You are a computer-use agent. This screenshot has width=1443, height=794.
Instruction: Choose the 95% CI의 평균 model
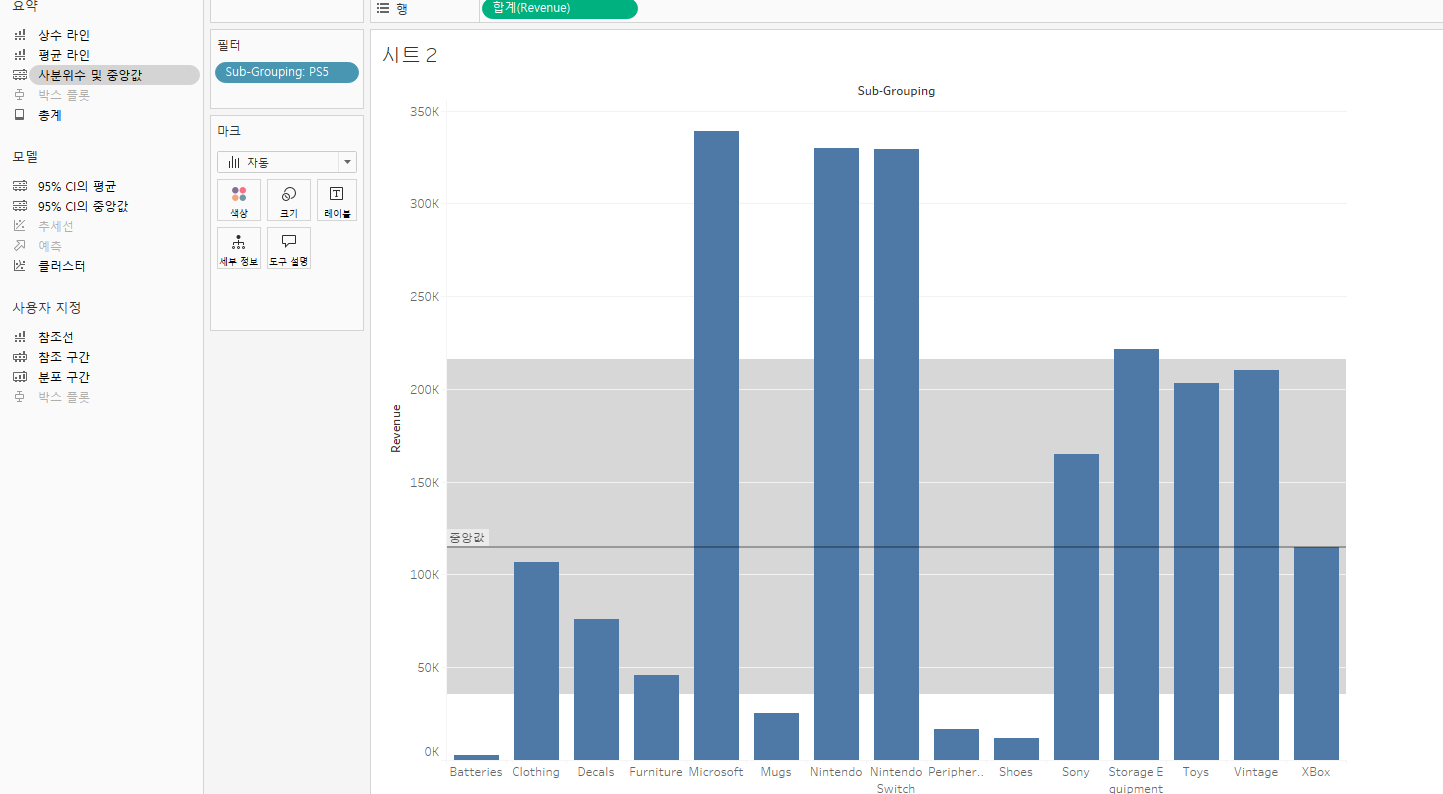[77, 186]
